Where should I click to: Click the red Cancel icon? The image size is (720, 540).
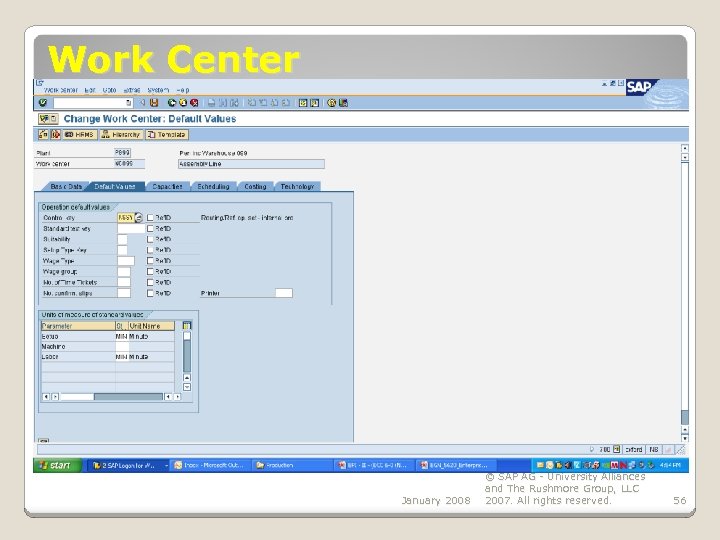pyautogui.click(x=194, y=103)
